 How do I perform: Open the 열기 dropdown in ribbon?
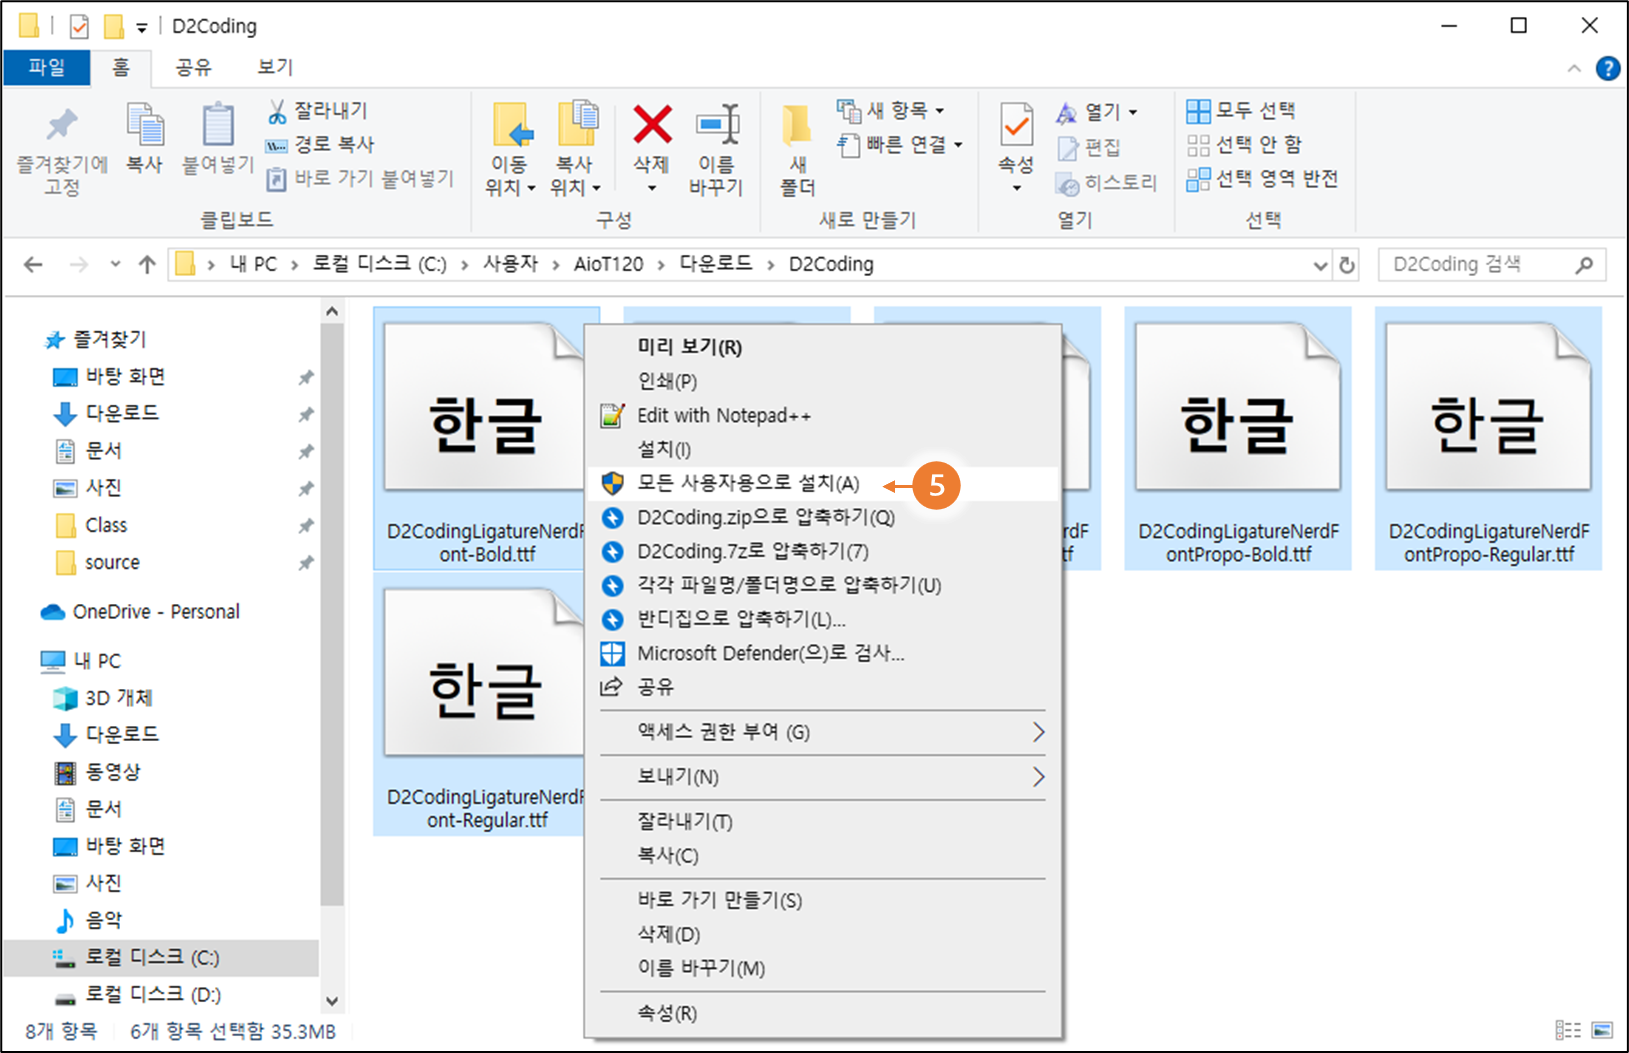point(1097,112)
